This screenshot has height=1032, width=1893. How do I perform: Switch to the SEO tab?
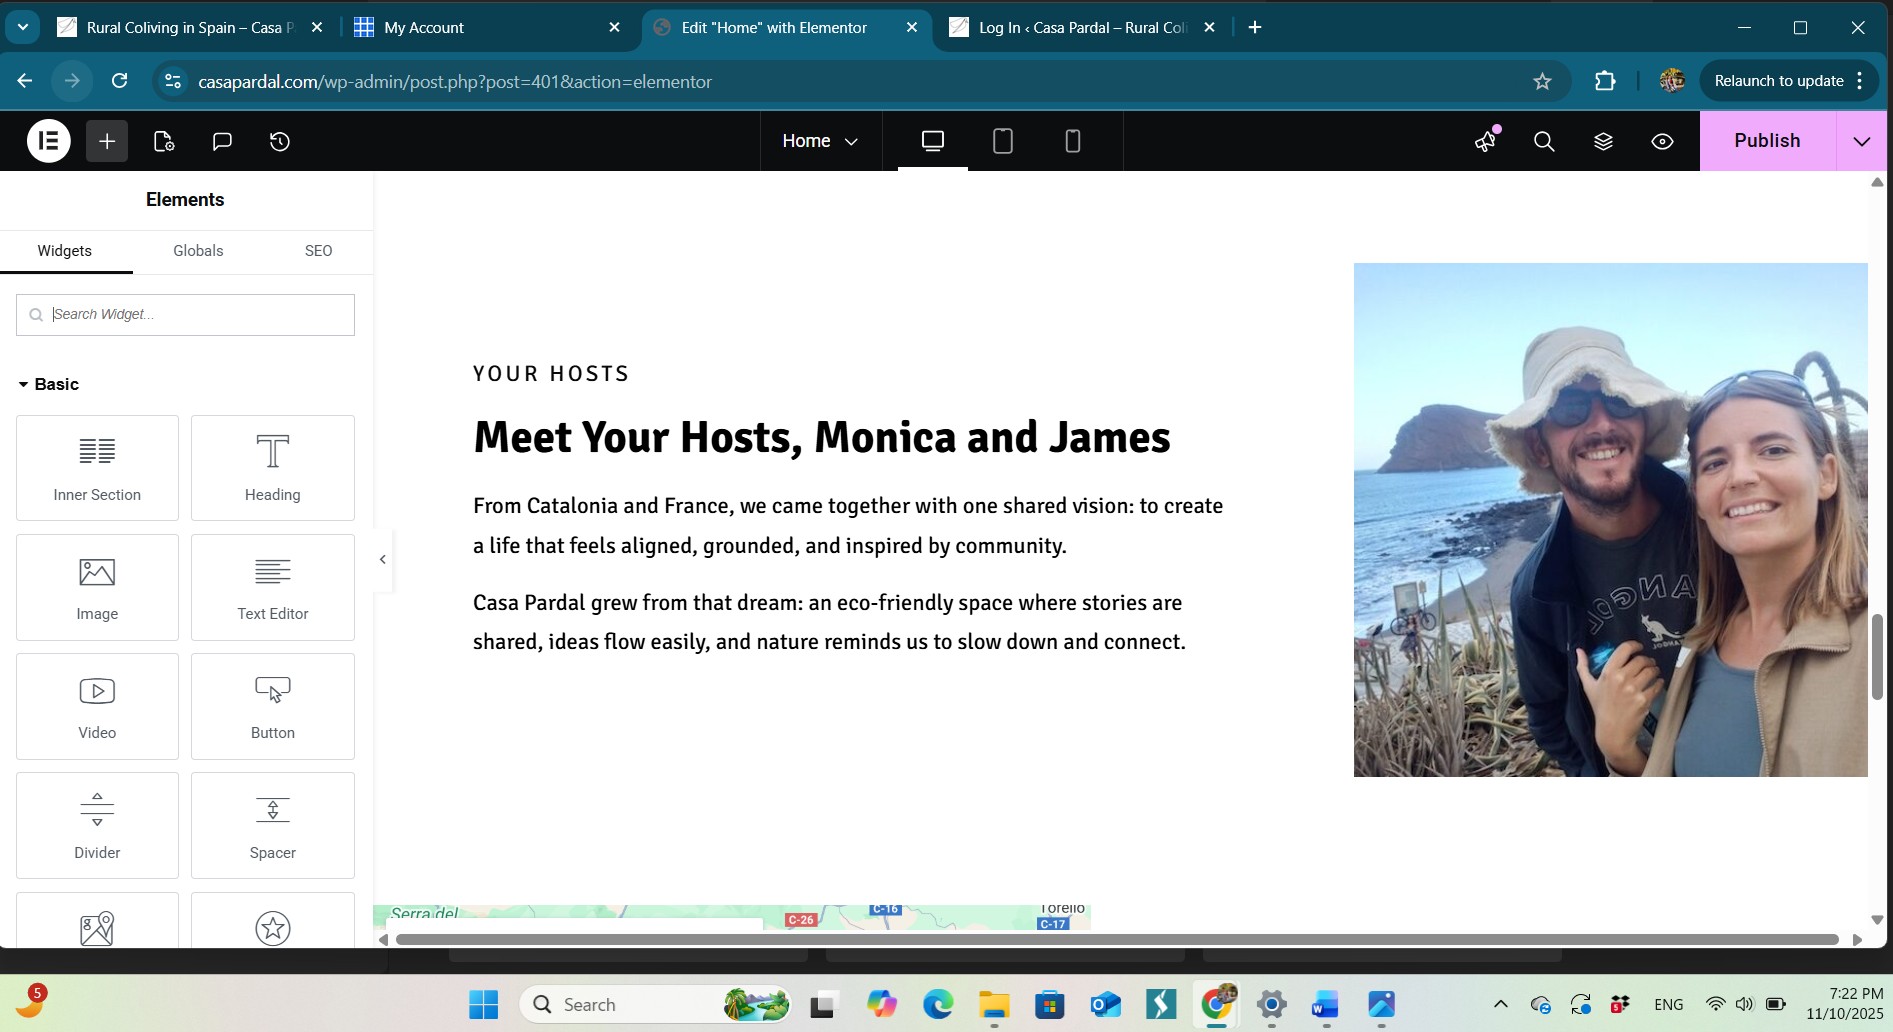[318, 251]
